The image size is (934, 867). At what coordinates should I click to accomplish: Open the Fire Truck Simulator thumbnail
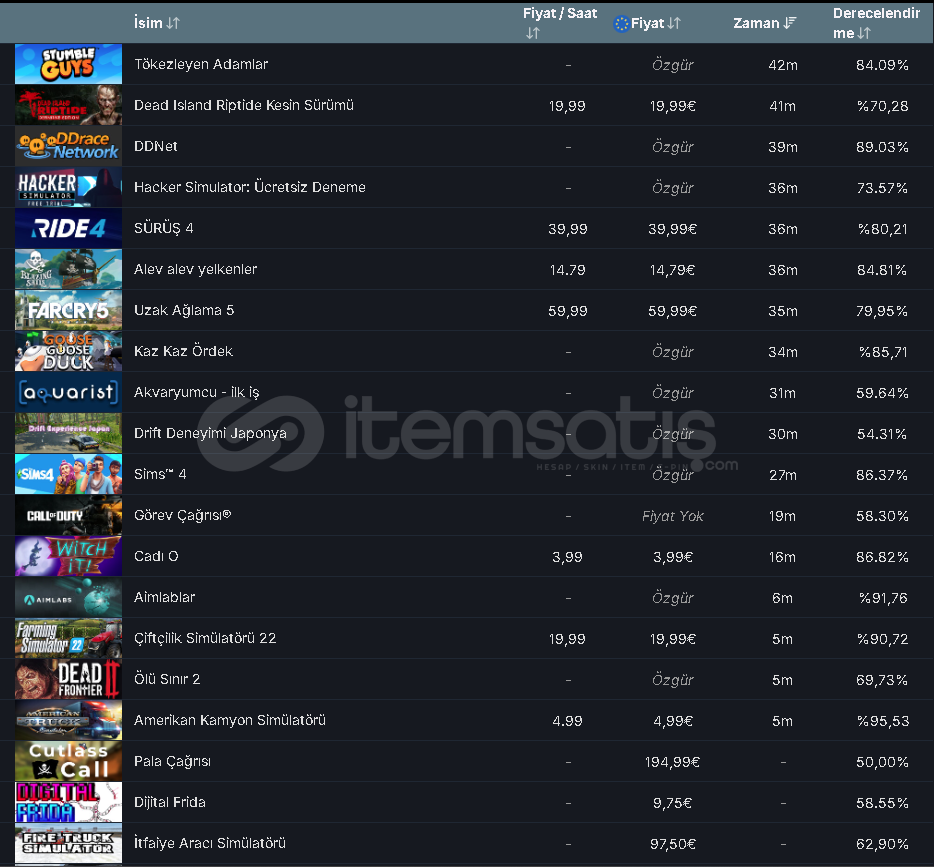click(69, 844)
